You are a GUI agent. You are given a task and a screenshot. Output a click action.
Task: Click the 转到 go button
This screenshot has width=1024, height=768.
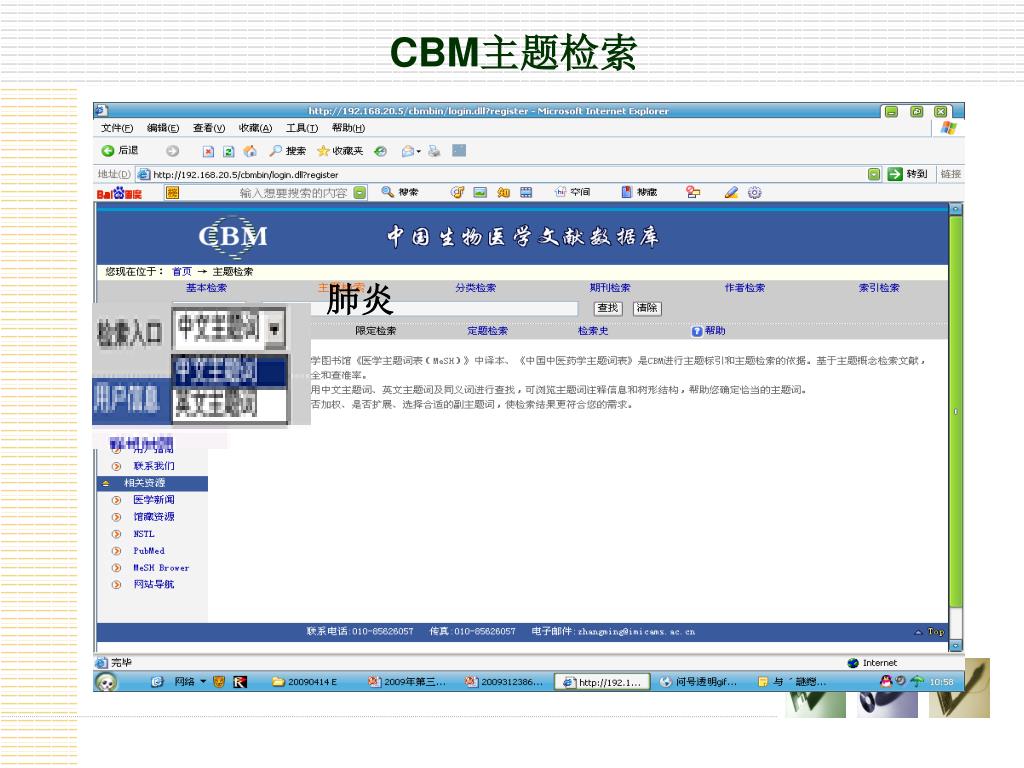tap(908, 174)
